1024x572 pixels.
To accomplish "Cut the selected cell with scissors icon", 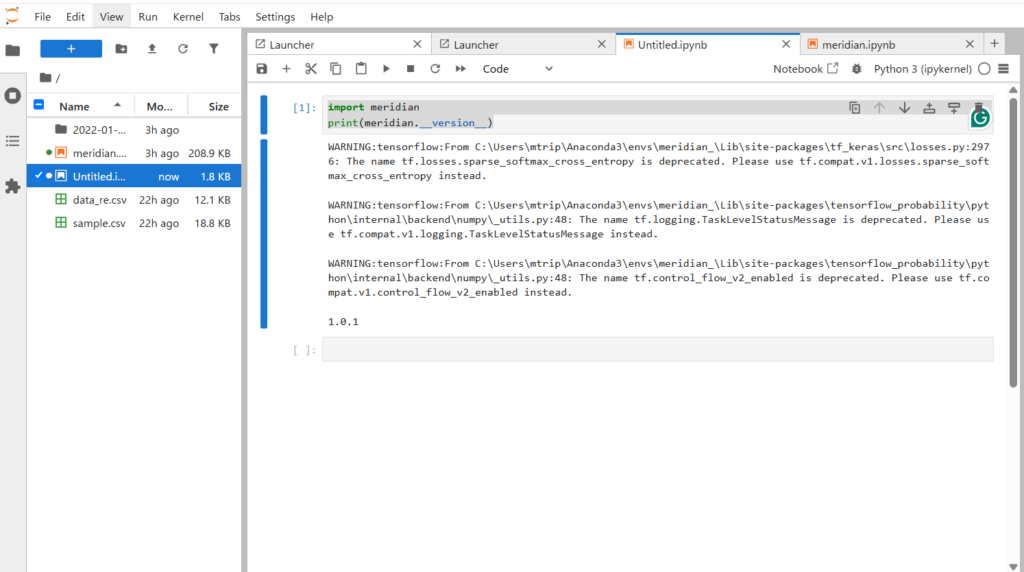I will (311, 69).
